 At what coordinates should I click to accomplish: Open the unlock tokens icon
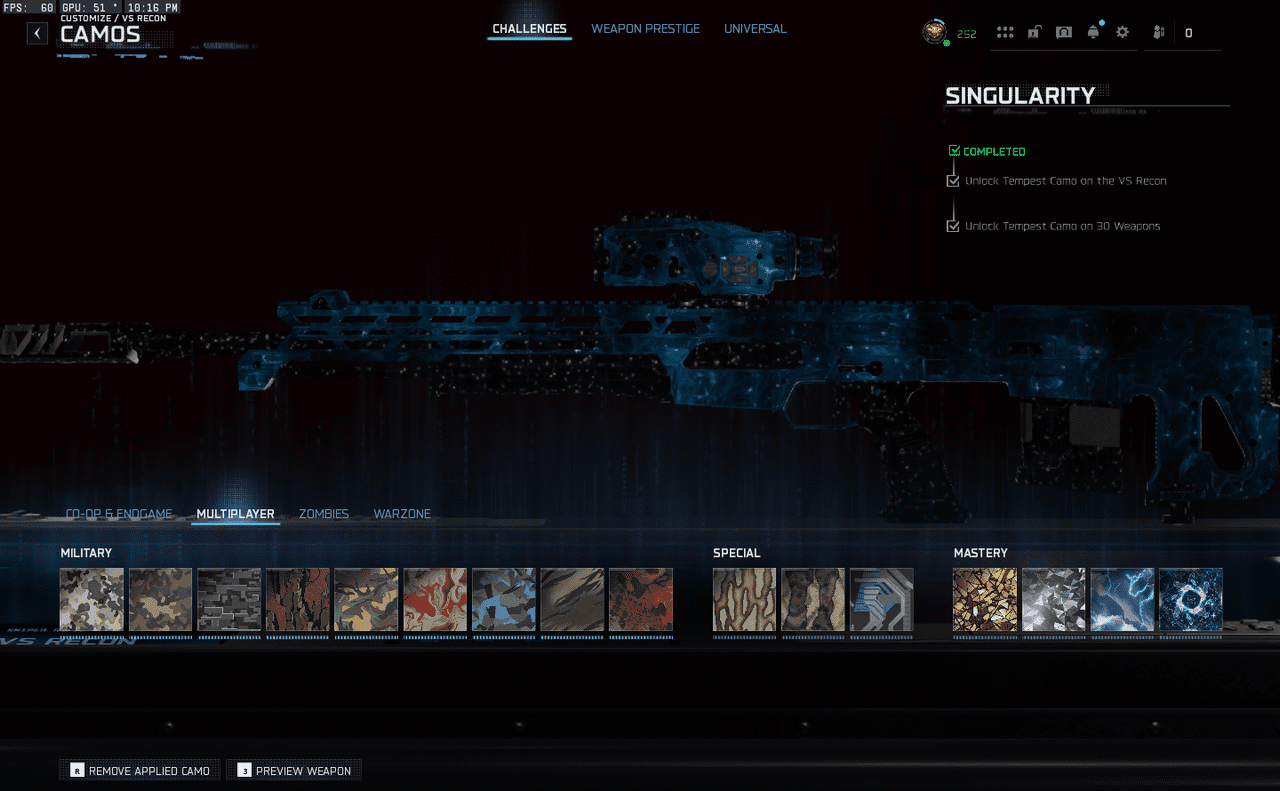click(x=1034, y=32)
